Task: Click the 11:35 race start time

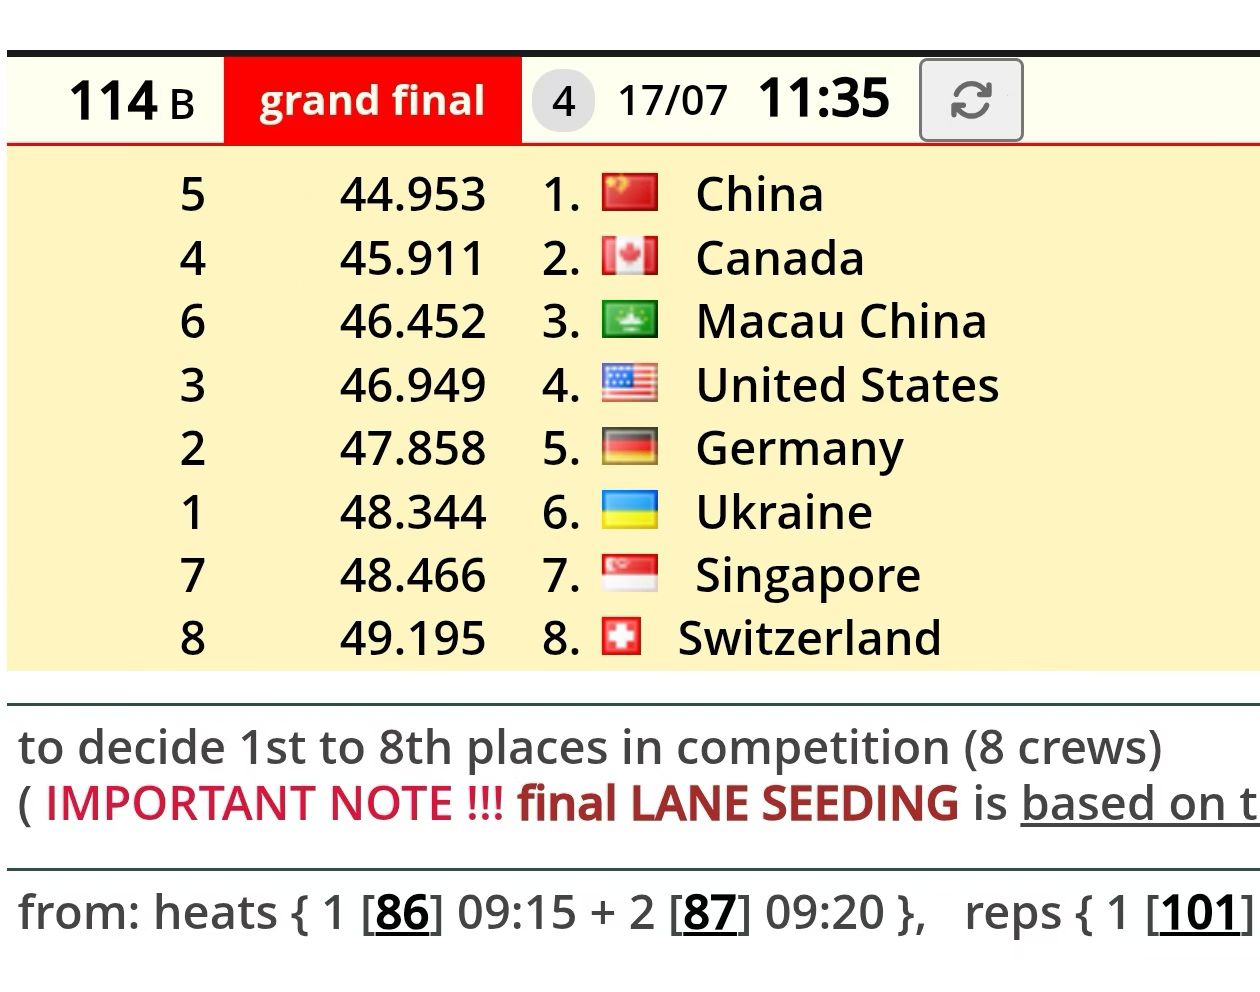Action: (824, 99)
